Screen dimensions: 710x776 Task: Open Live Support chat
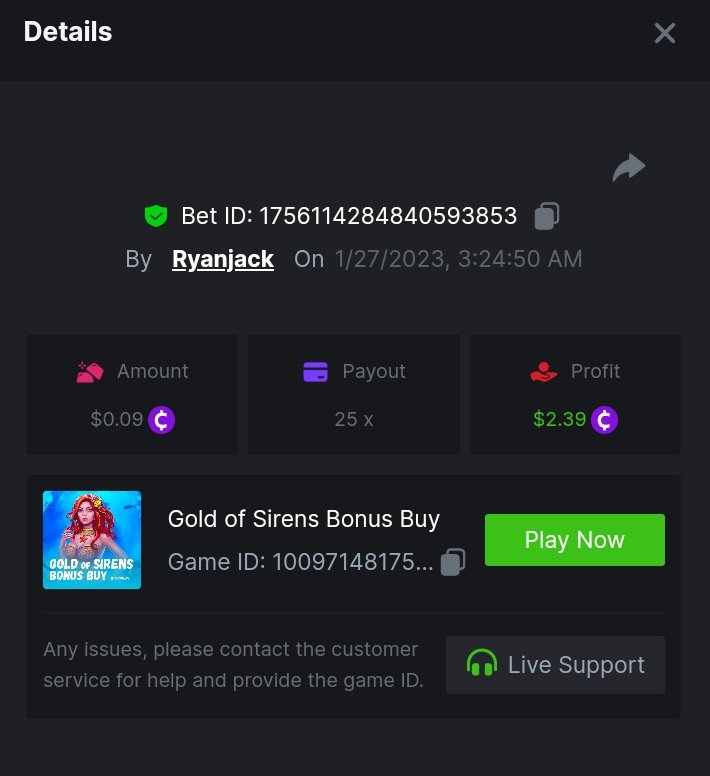pos(555,665)
